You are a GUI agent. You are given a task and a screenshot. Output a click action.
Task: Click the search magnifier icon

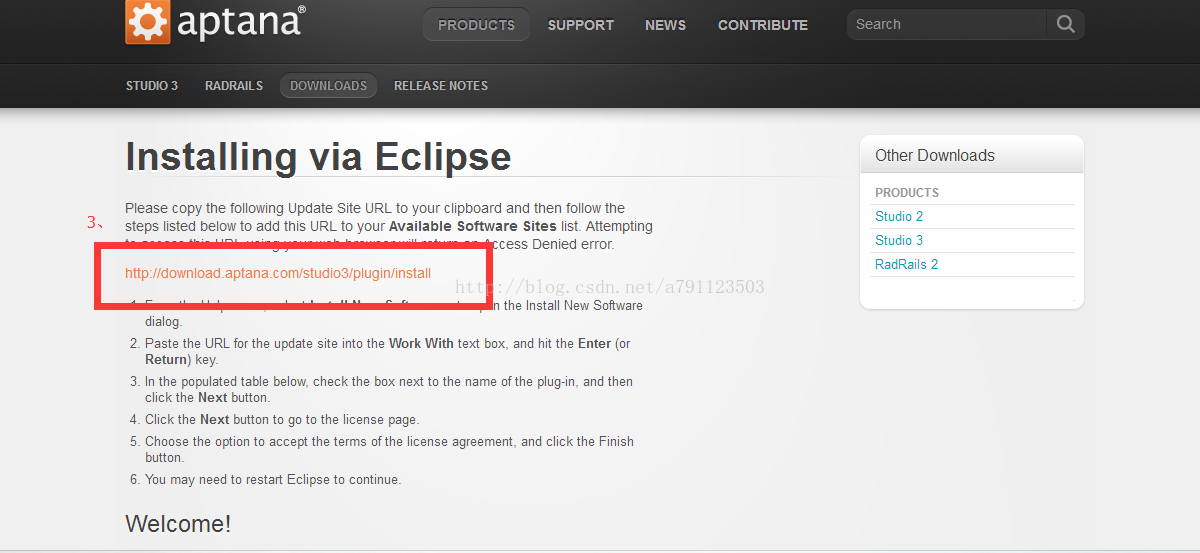pos(1065,24)
